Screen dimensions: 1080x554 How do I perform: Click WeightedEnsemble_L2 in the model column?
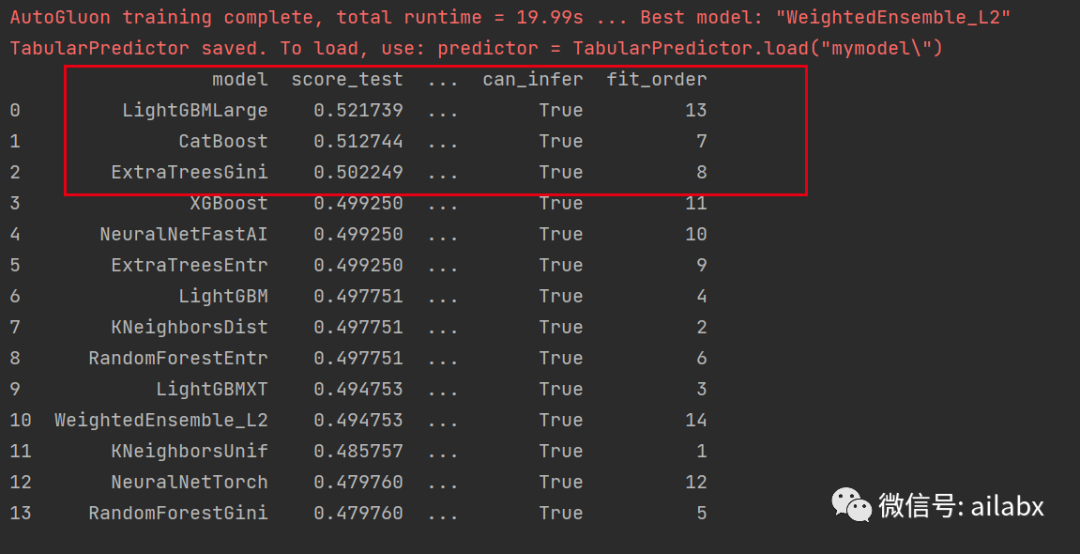161,420
